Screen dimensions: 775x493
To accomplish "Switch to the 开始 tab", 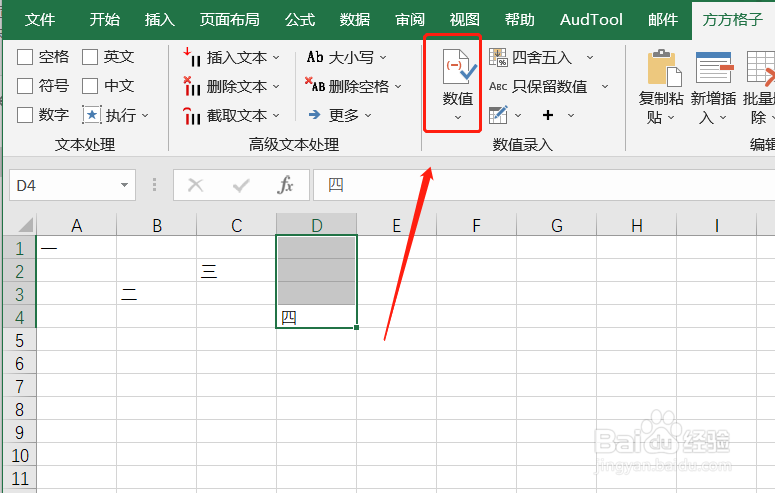I will 104,20.
